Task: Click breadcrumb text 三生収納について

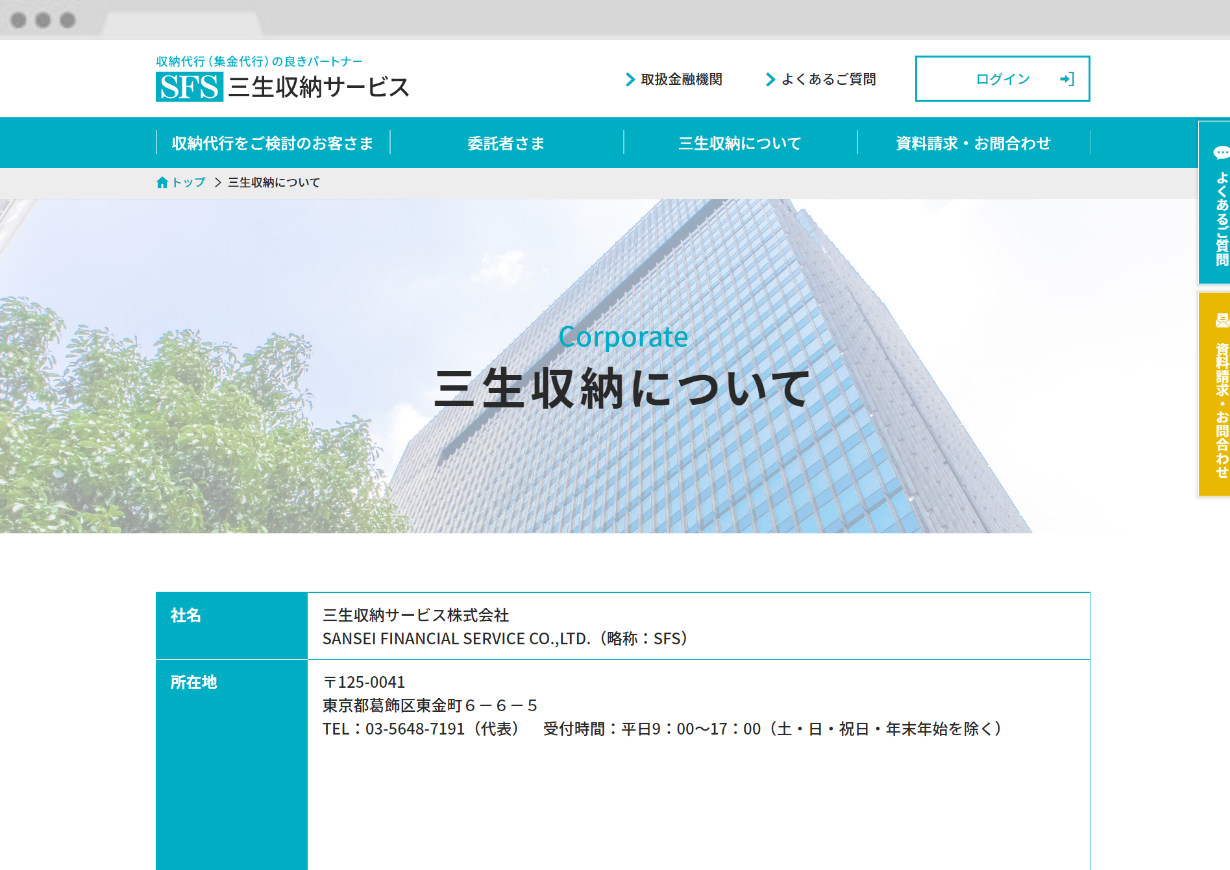Action: coord(274,182)
